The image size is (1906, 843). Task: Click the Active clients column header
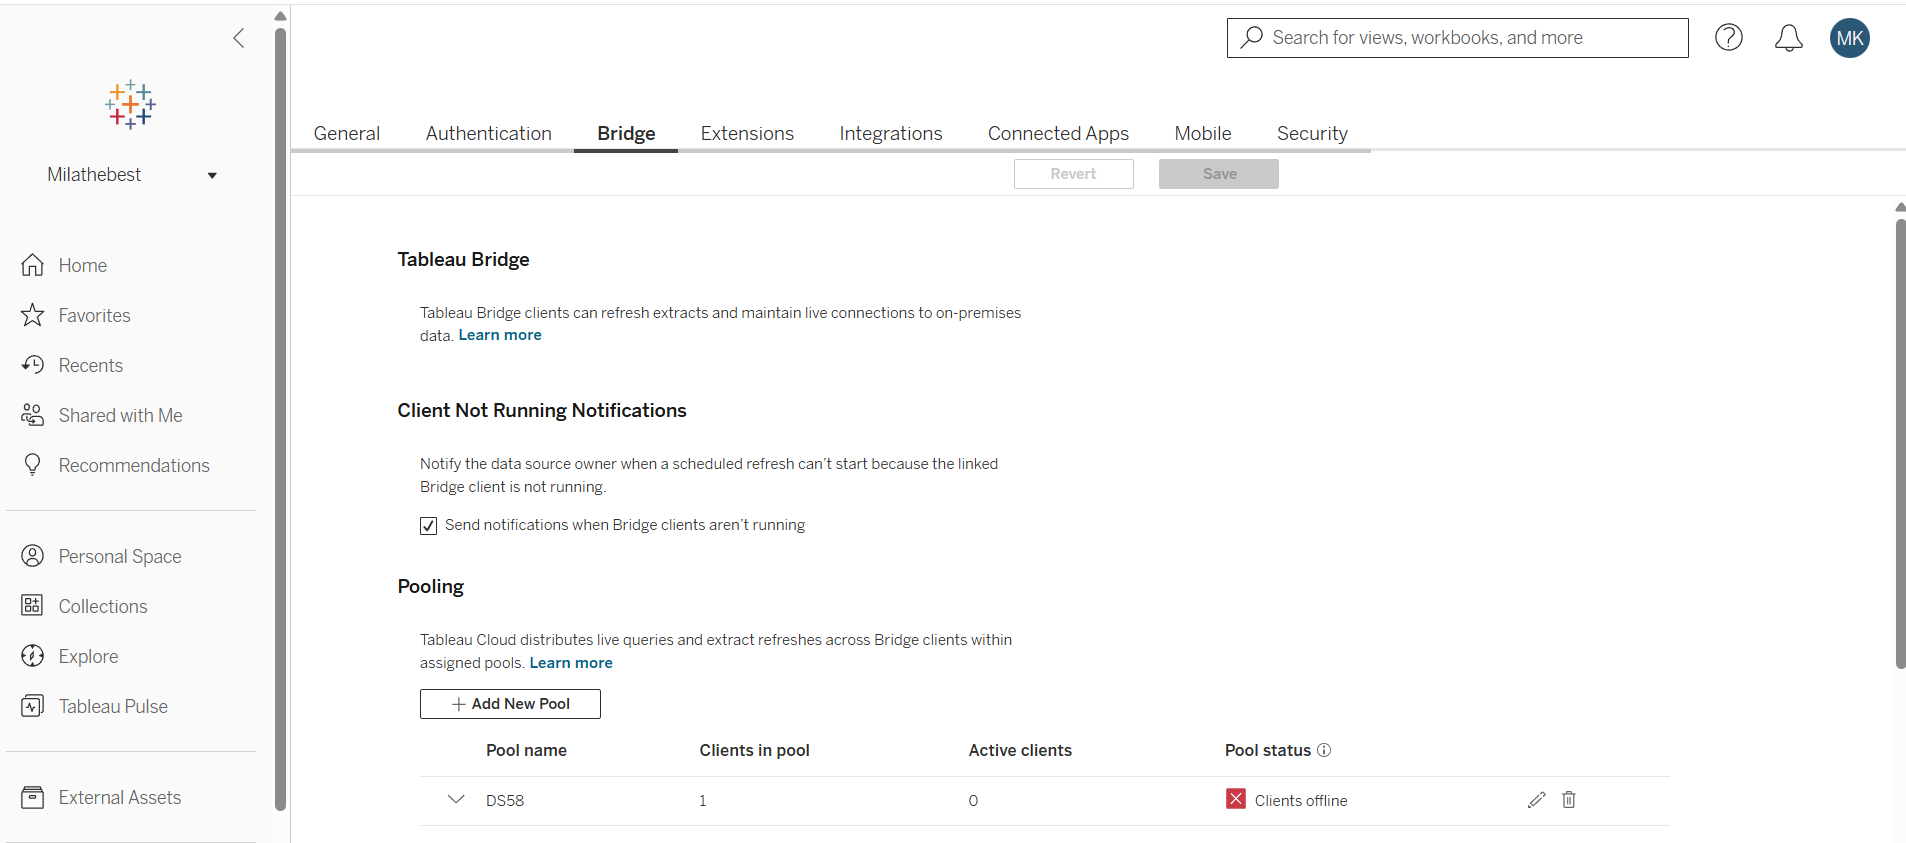click(1020, 750)
